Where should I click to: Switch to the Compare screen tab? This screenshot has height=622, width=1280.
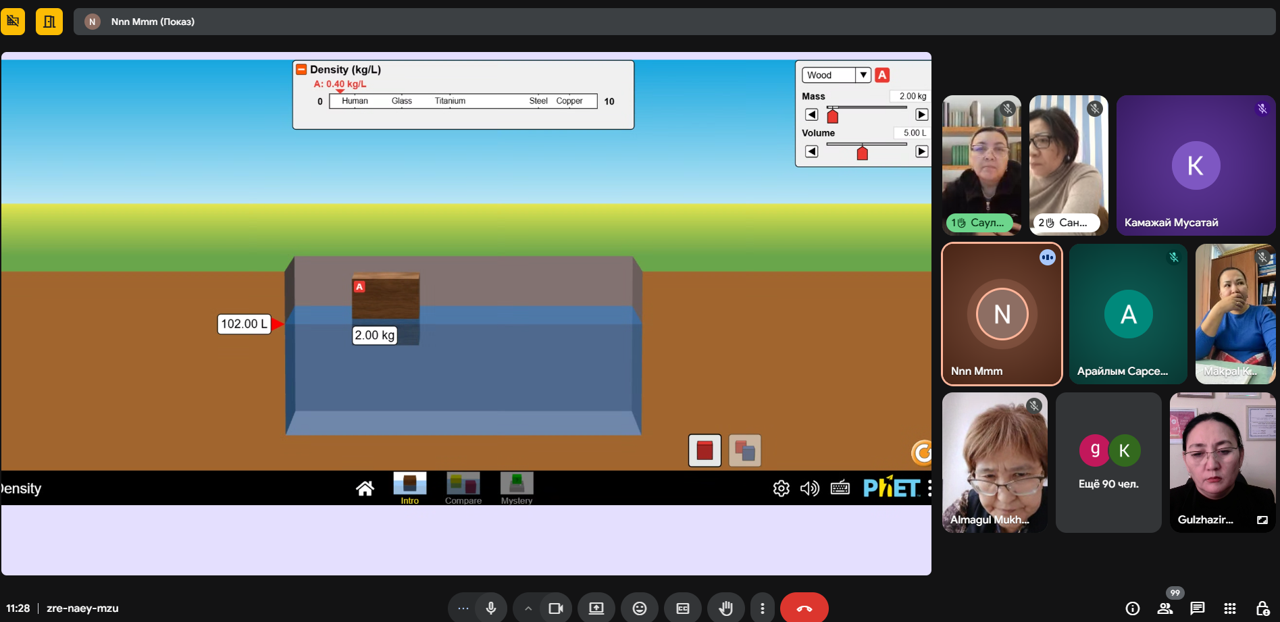(x=463, y=487)
